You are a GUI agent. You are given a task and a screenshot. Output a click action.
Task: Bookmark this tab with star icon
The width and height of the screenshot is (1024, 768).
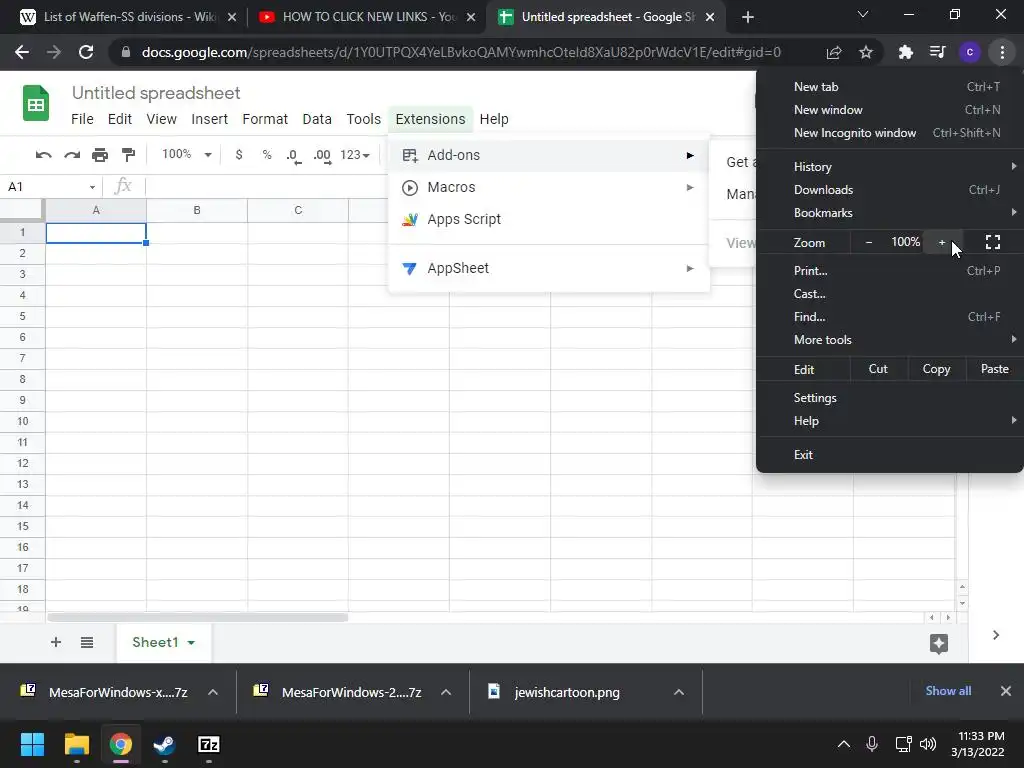866,52
